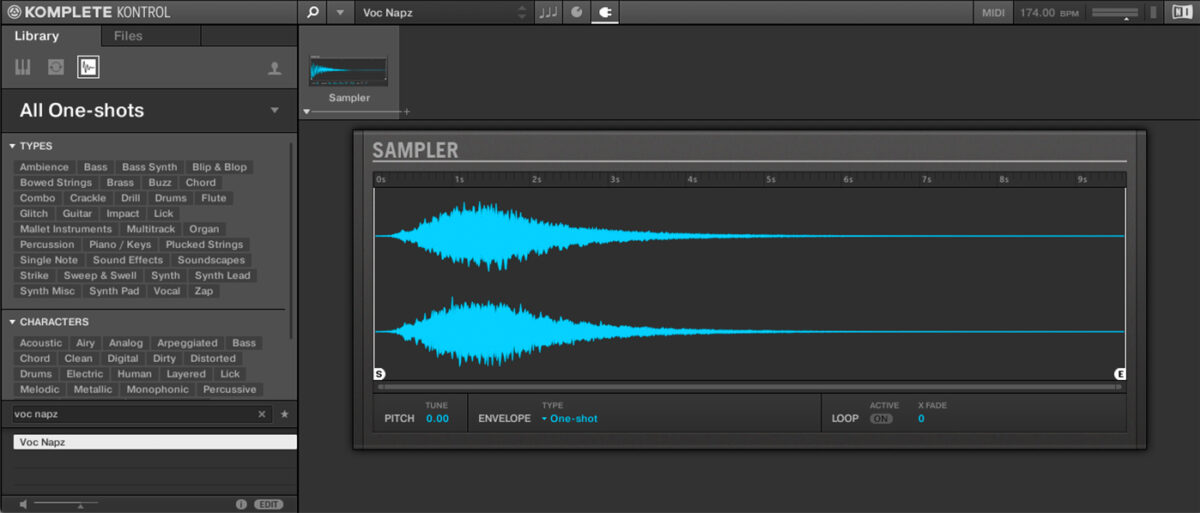Select the Sampler plug-in thumbnail

point(349,72)
